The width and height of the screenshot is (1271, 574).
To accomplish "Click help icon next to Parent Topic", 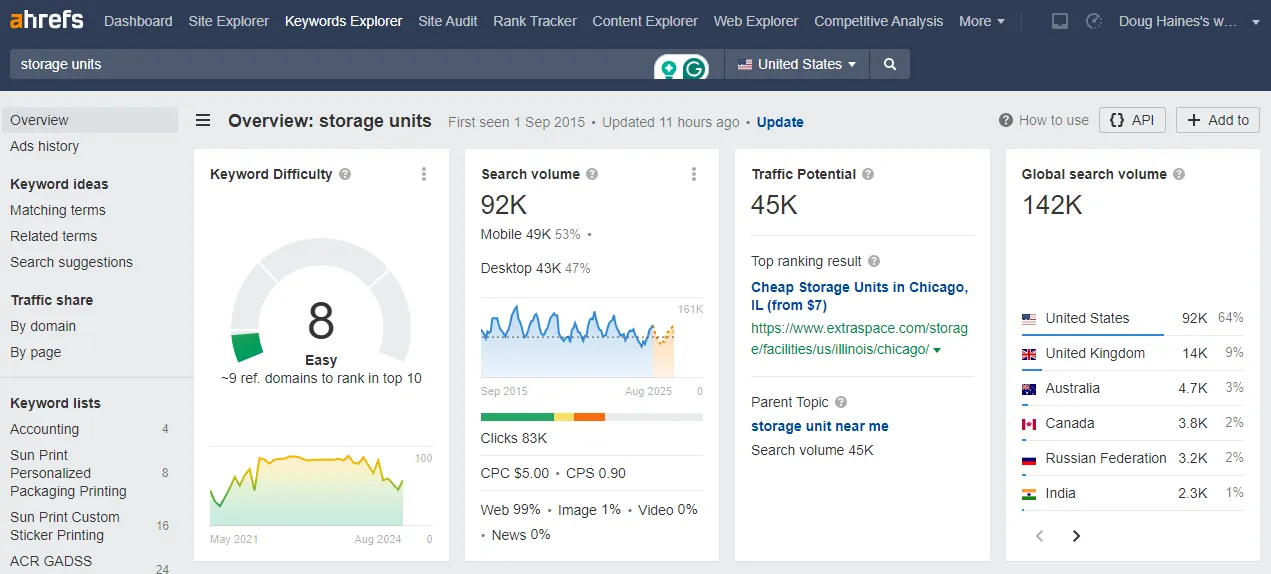I will click(x=841, y=402).
